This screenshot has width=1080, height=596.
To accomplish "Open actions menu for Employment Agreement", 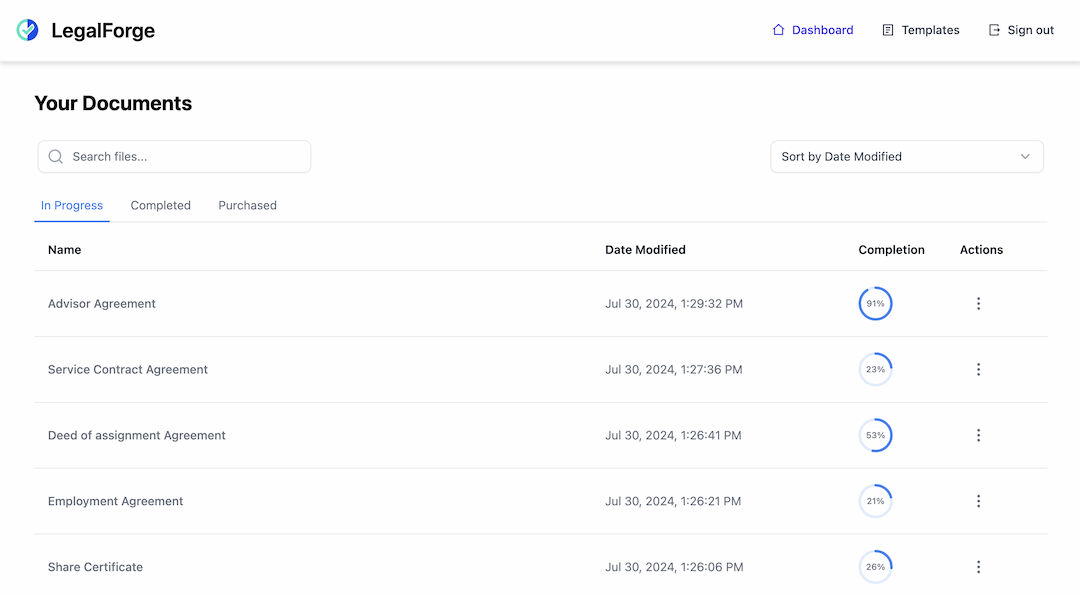I will [978, 501].
